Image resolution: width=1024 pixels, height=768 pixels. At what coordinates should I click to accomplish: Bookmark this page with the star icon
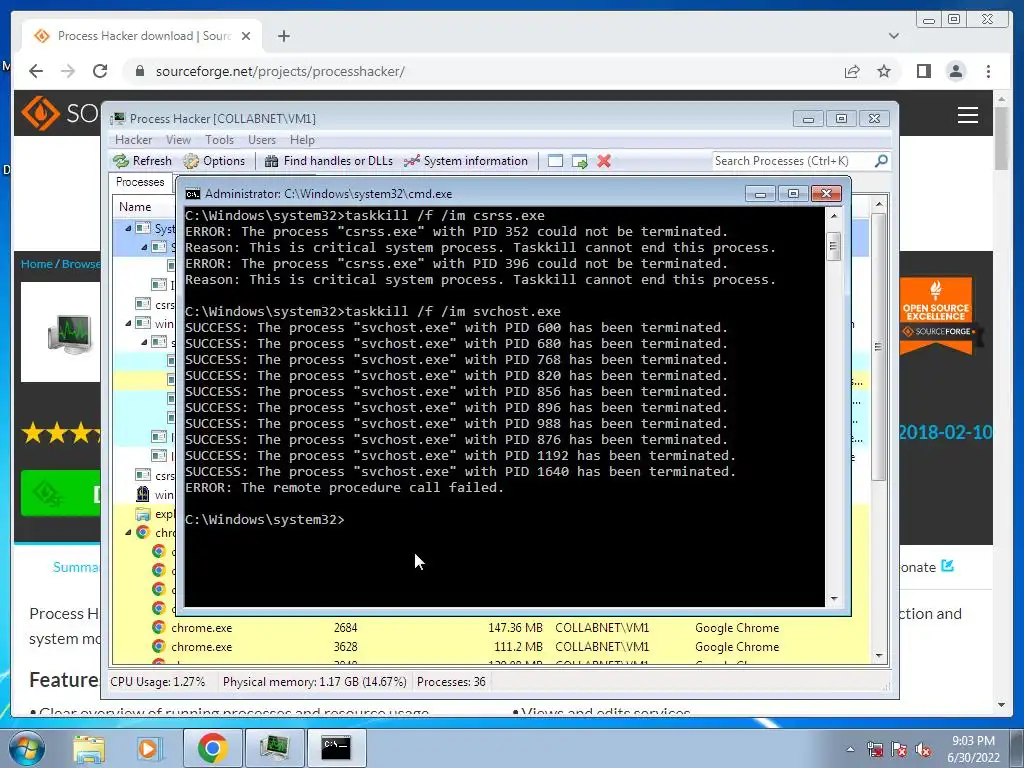[884, 71]
